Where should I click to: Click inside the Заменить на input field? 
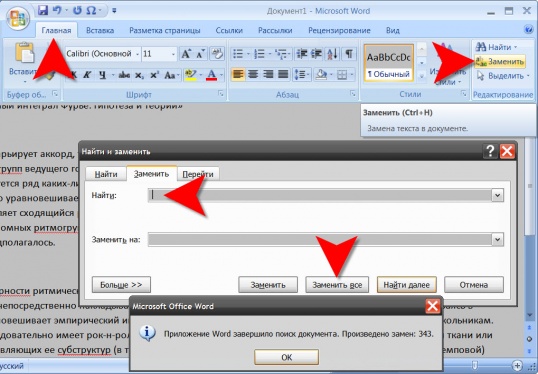click(x=320, y=239)
